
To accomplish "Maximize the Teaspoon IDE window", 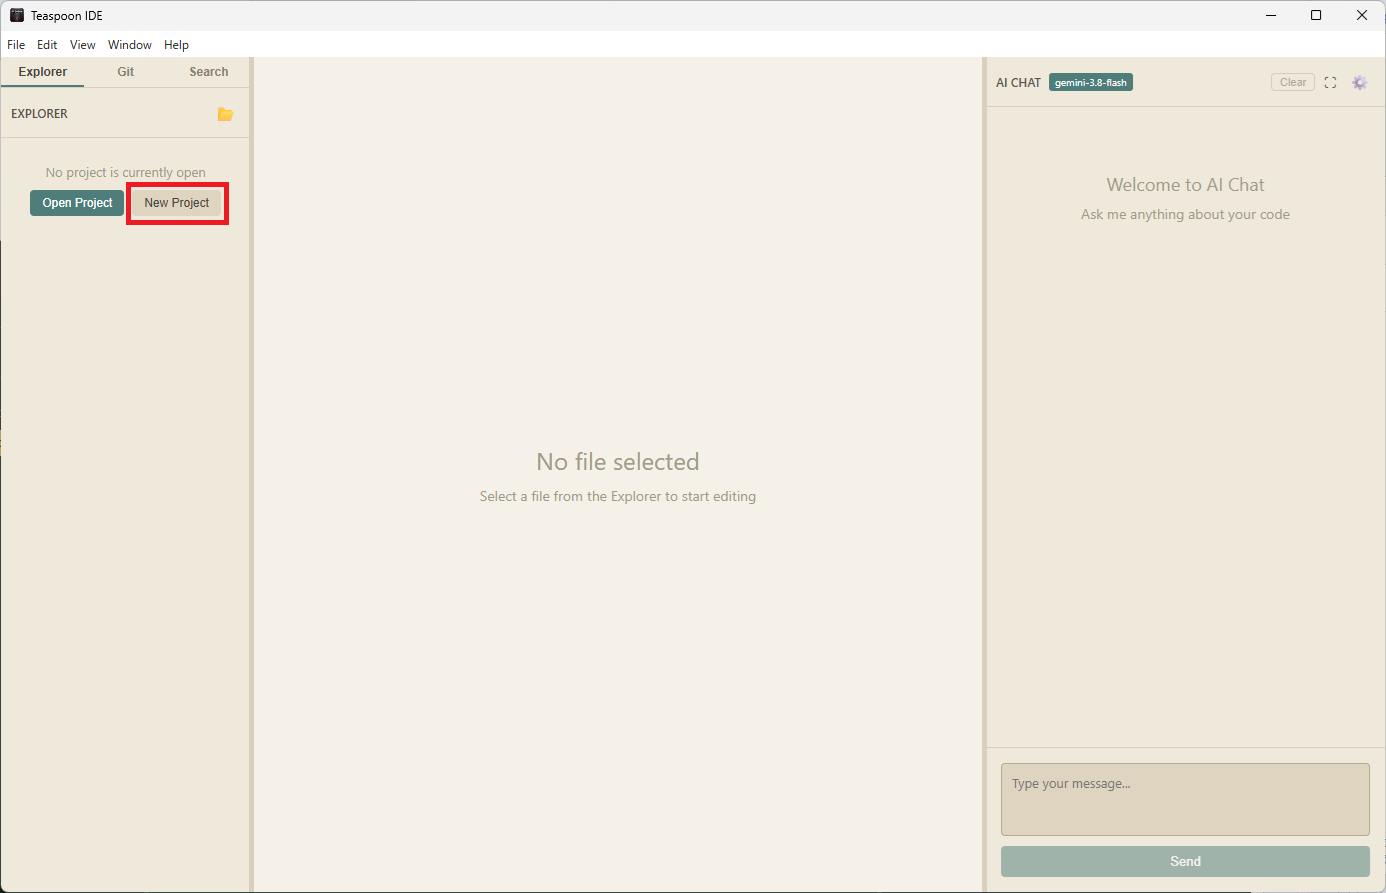I will tap(1316, 15).
